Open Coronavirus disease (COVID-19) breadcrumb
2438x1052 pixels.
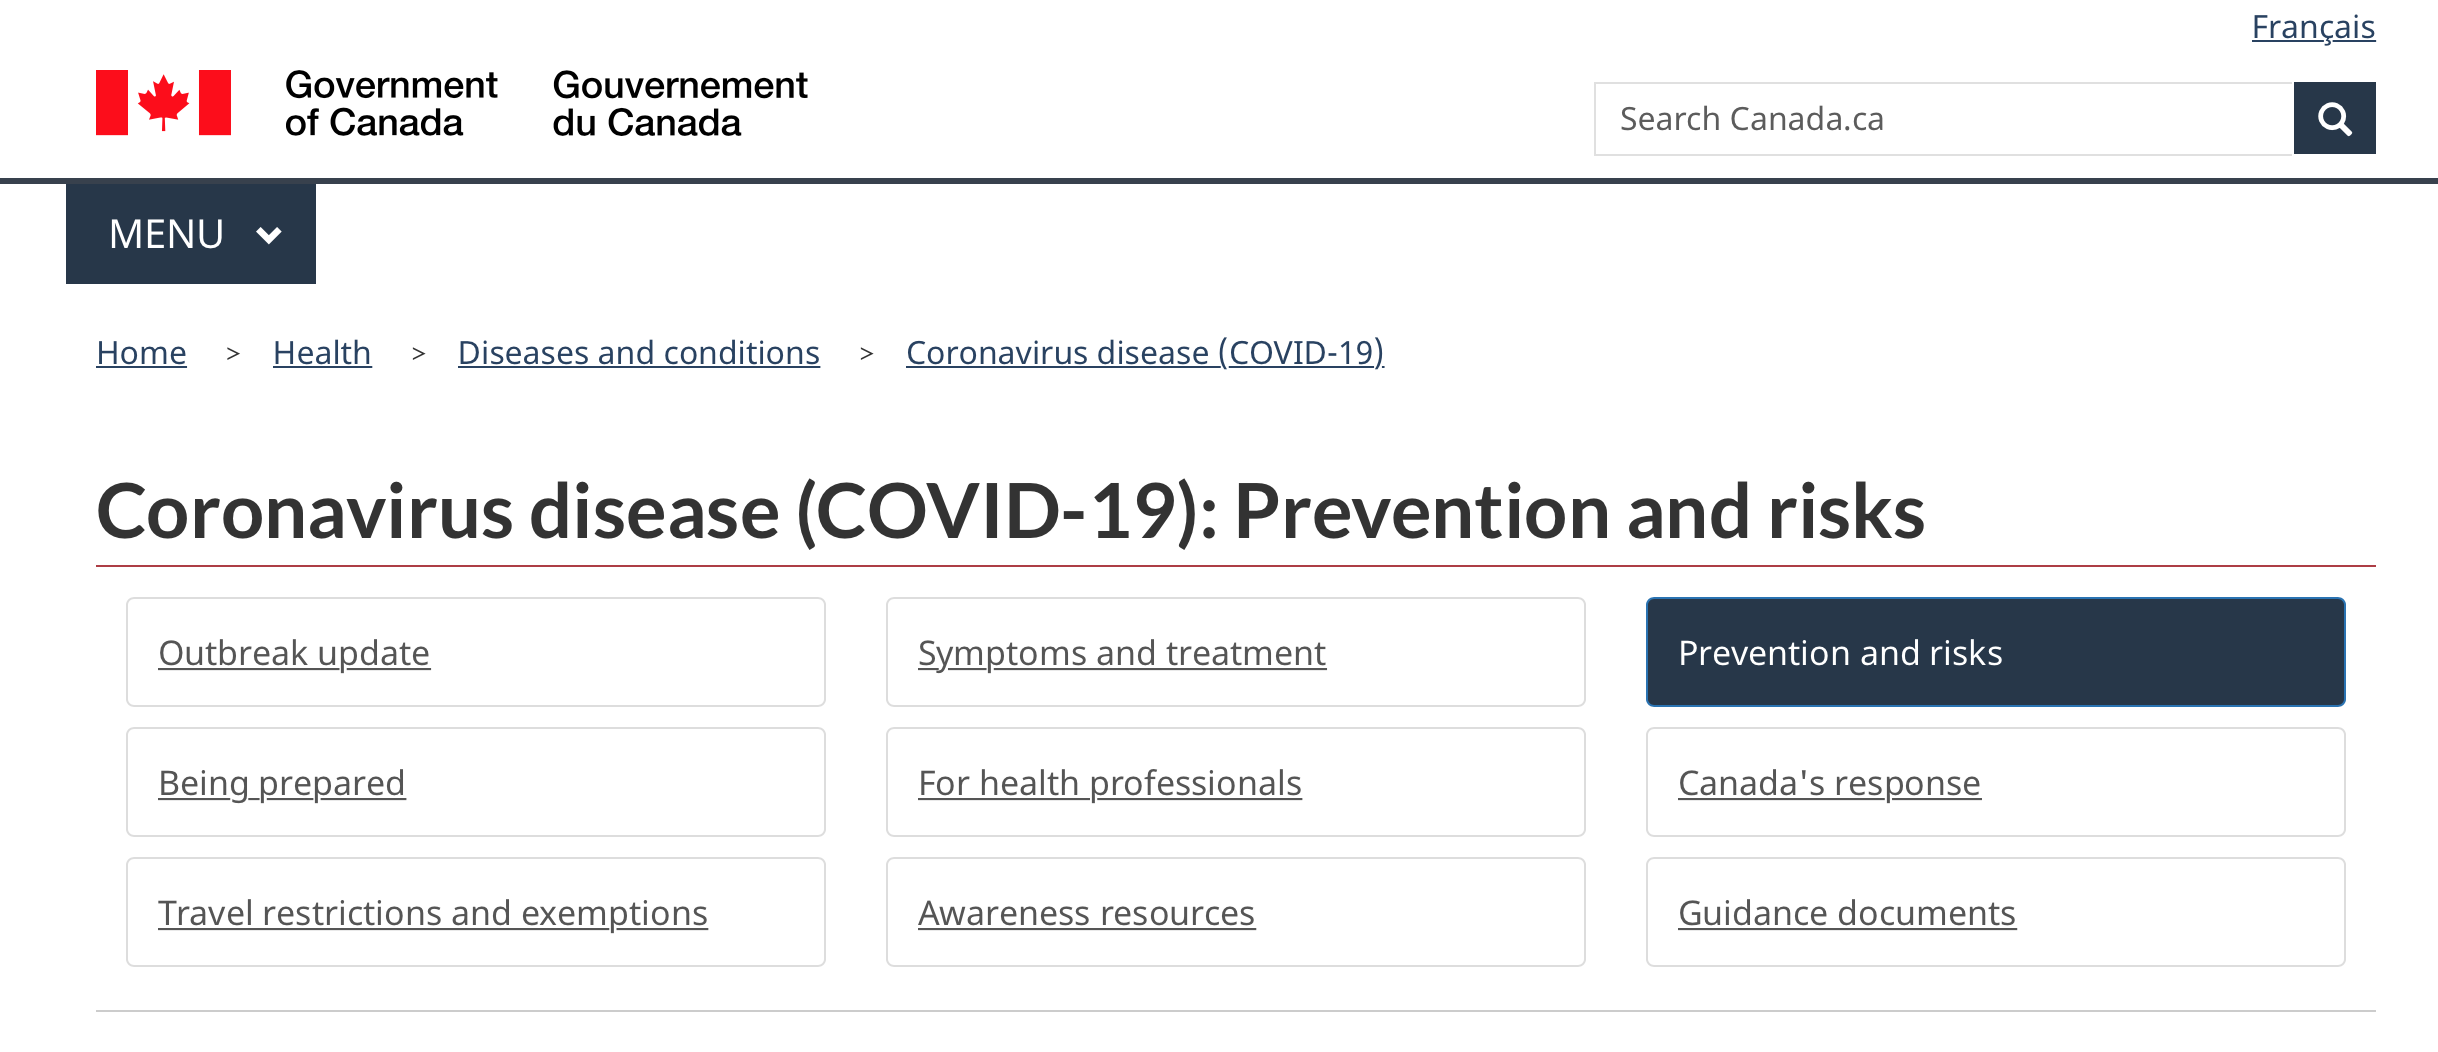pos(1145,353)
